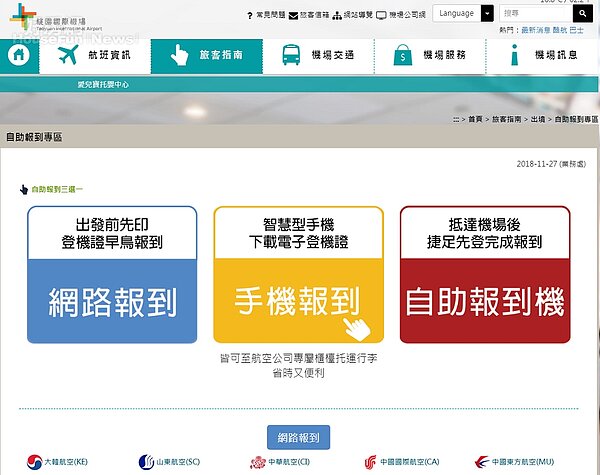Click 首頁 in the breadcrumb
600x475 pixels.
click(x=475, y=119)
